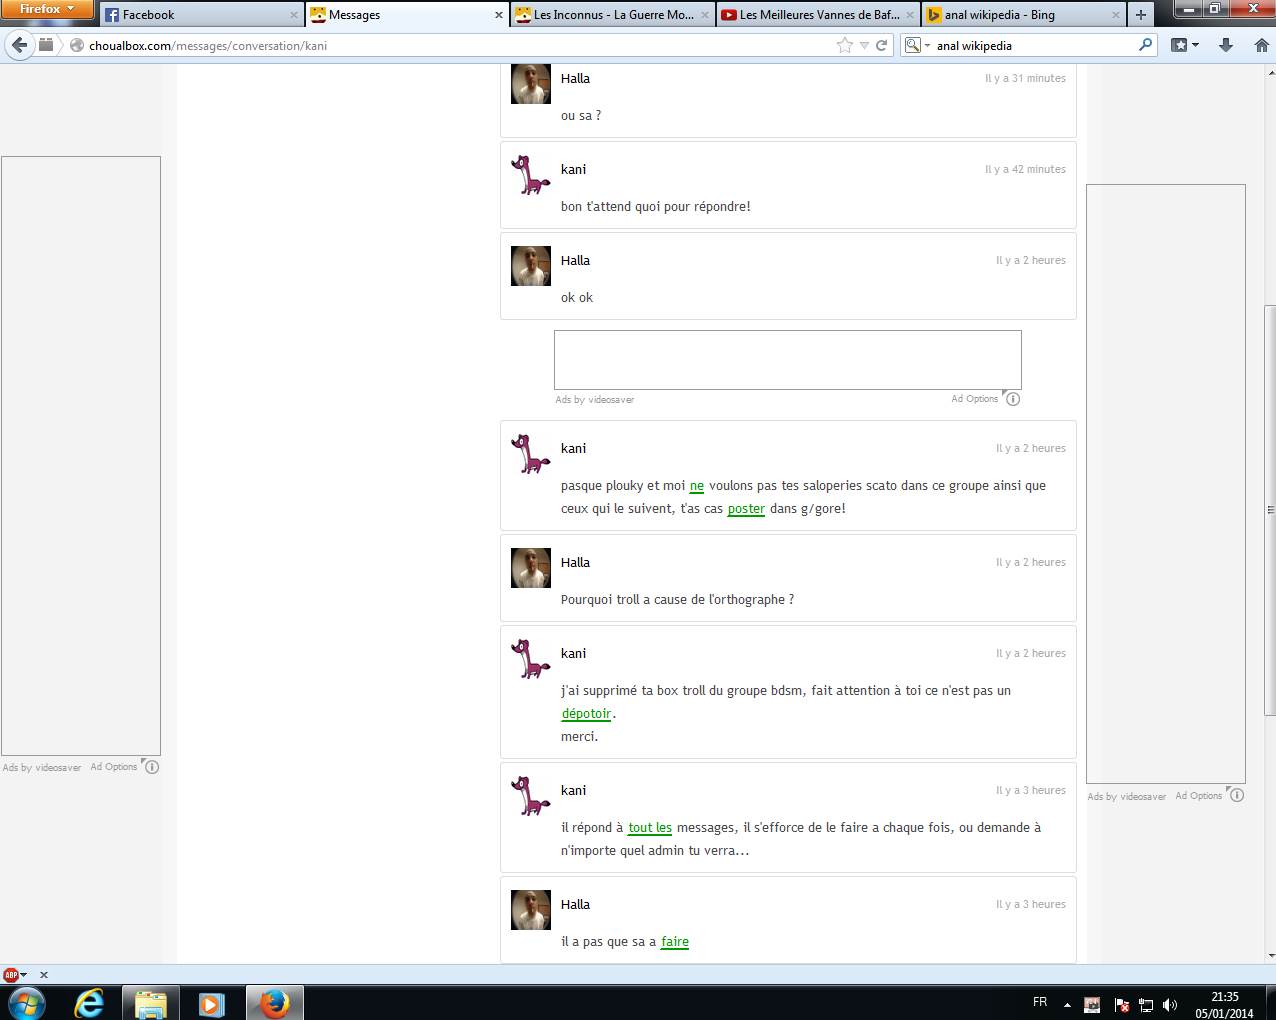Open the Firefox menu dropdown button
Viewport: 1276px width, 1020px height.
(x=46, y=9)
